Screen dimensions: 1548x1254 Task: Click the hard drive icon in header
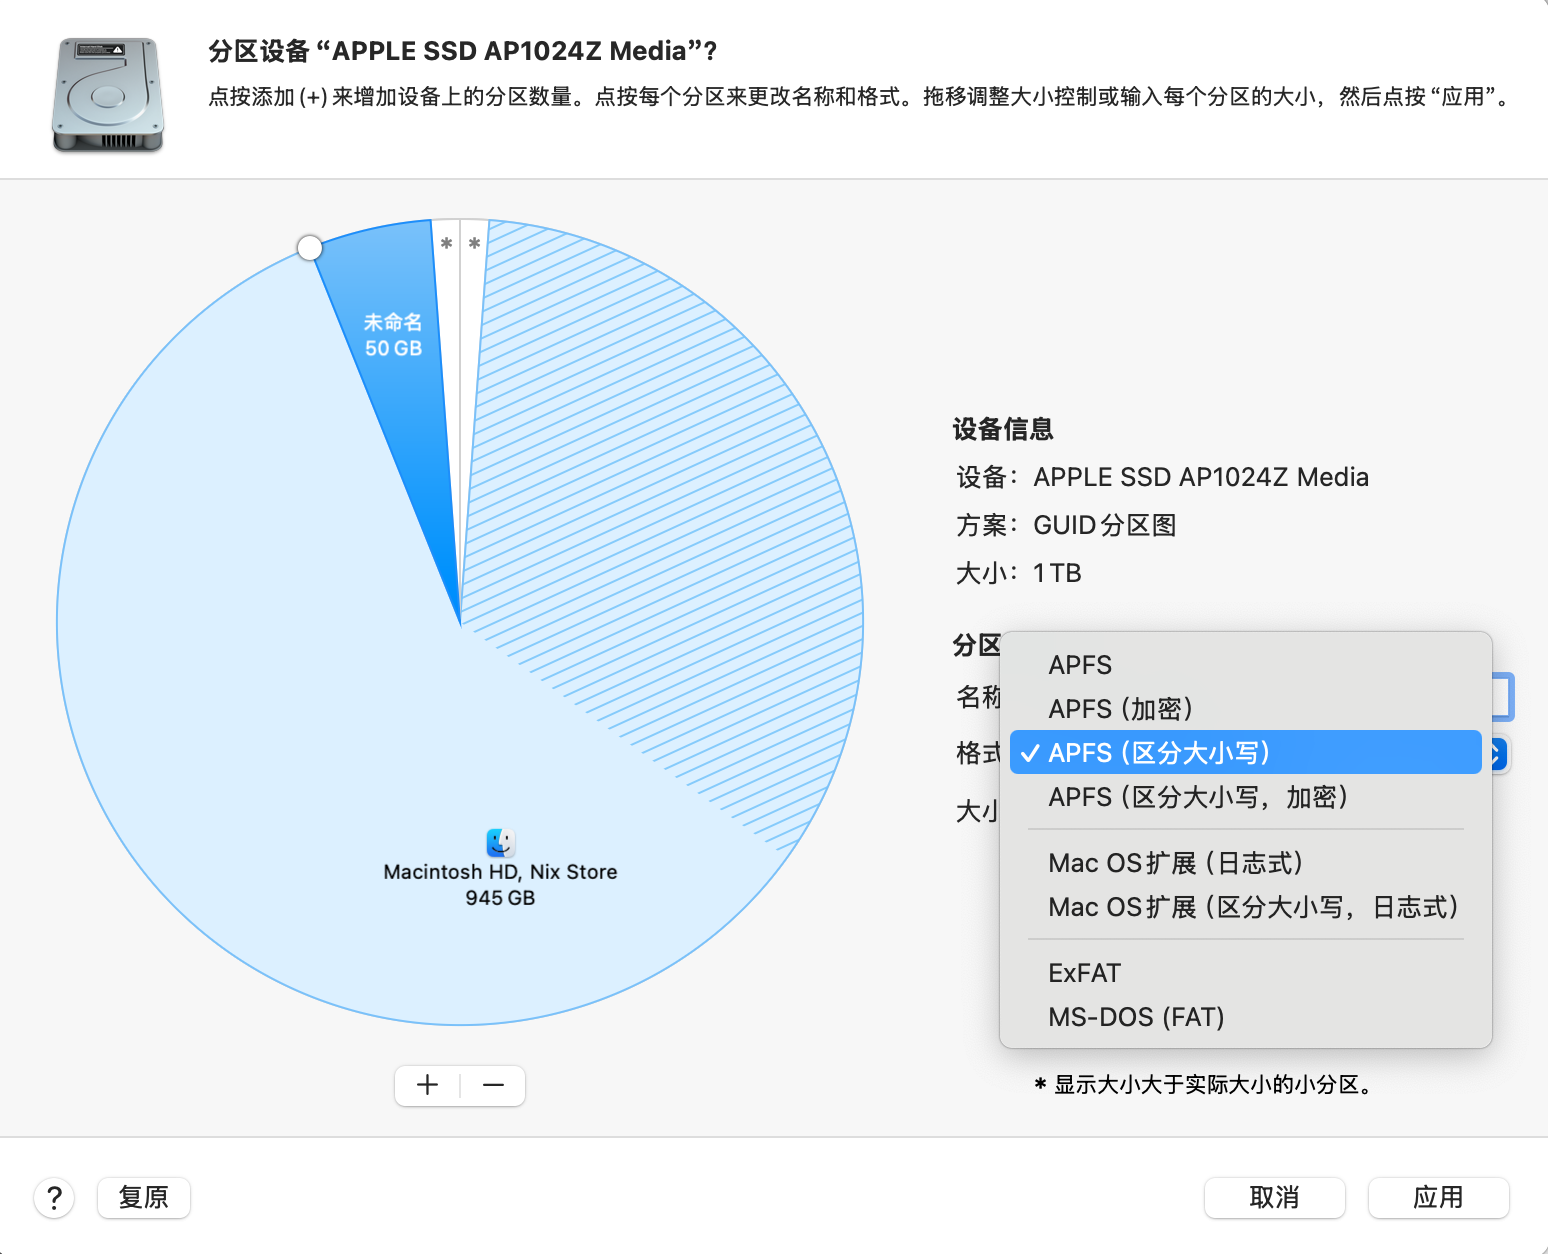pyautogui.click(x=108, y=95)
